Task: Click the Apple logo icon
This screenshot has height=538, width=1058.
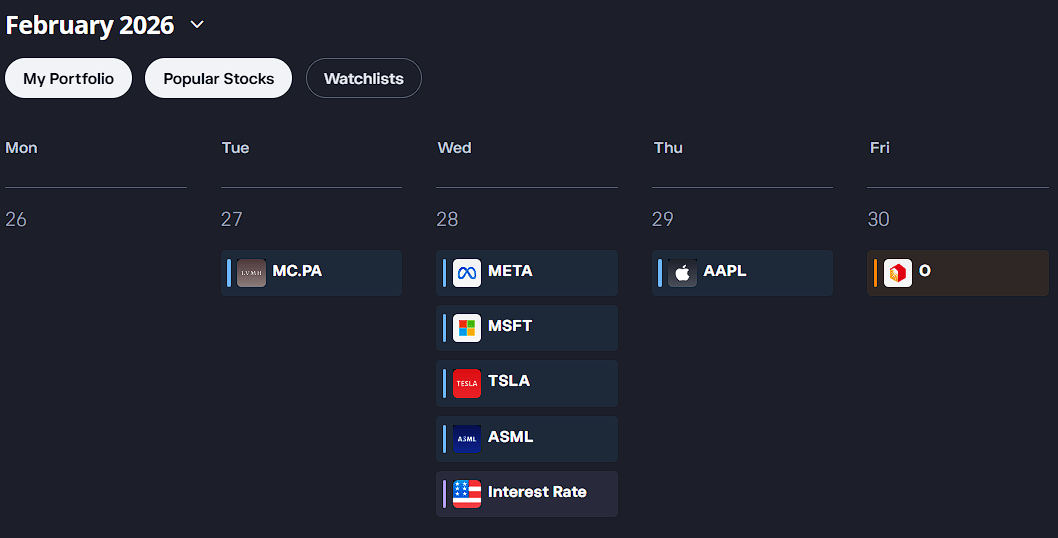Action: click(683, 273)
